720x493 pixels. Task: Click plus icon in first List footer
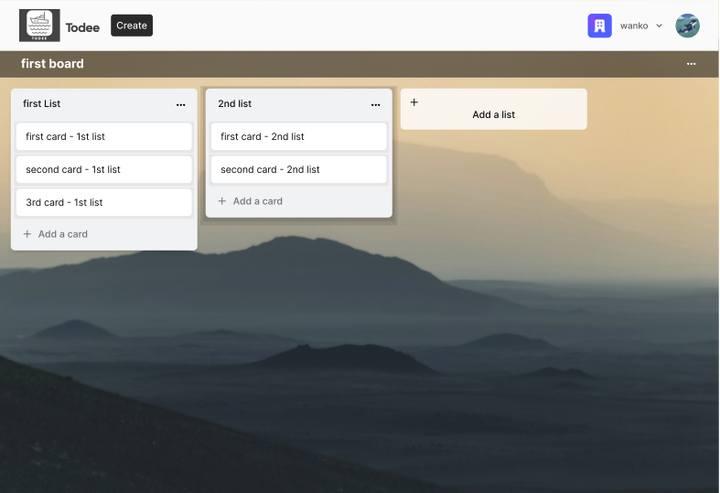coord(27,234)
